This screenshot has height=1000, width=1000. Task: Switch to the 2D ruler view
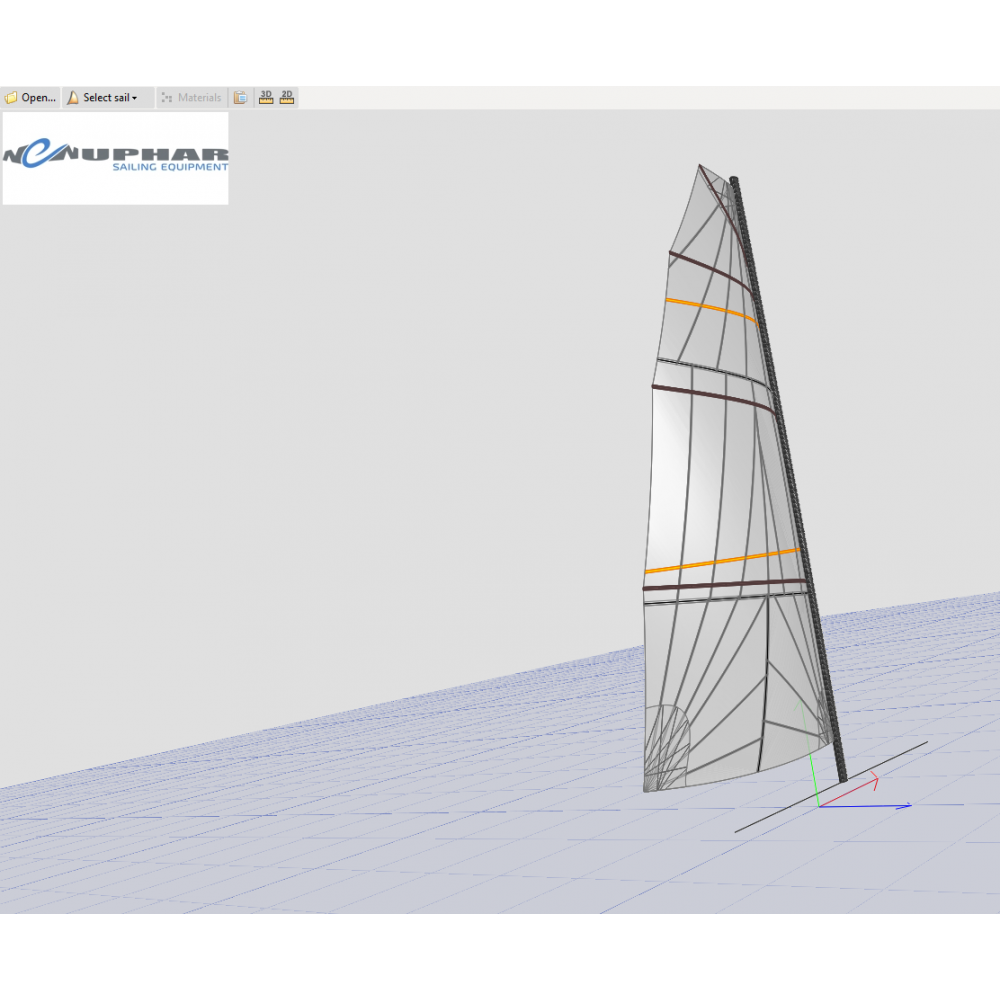tap(287, 98)
